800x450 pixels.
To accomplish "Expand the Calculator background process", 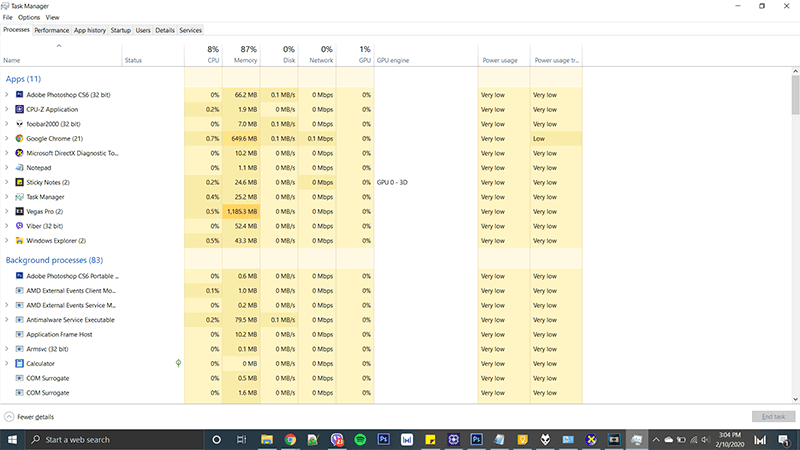I will (7, 364).
